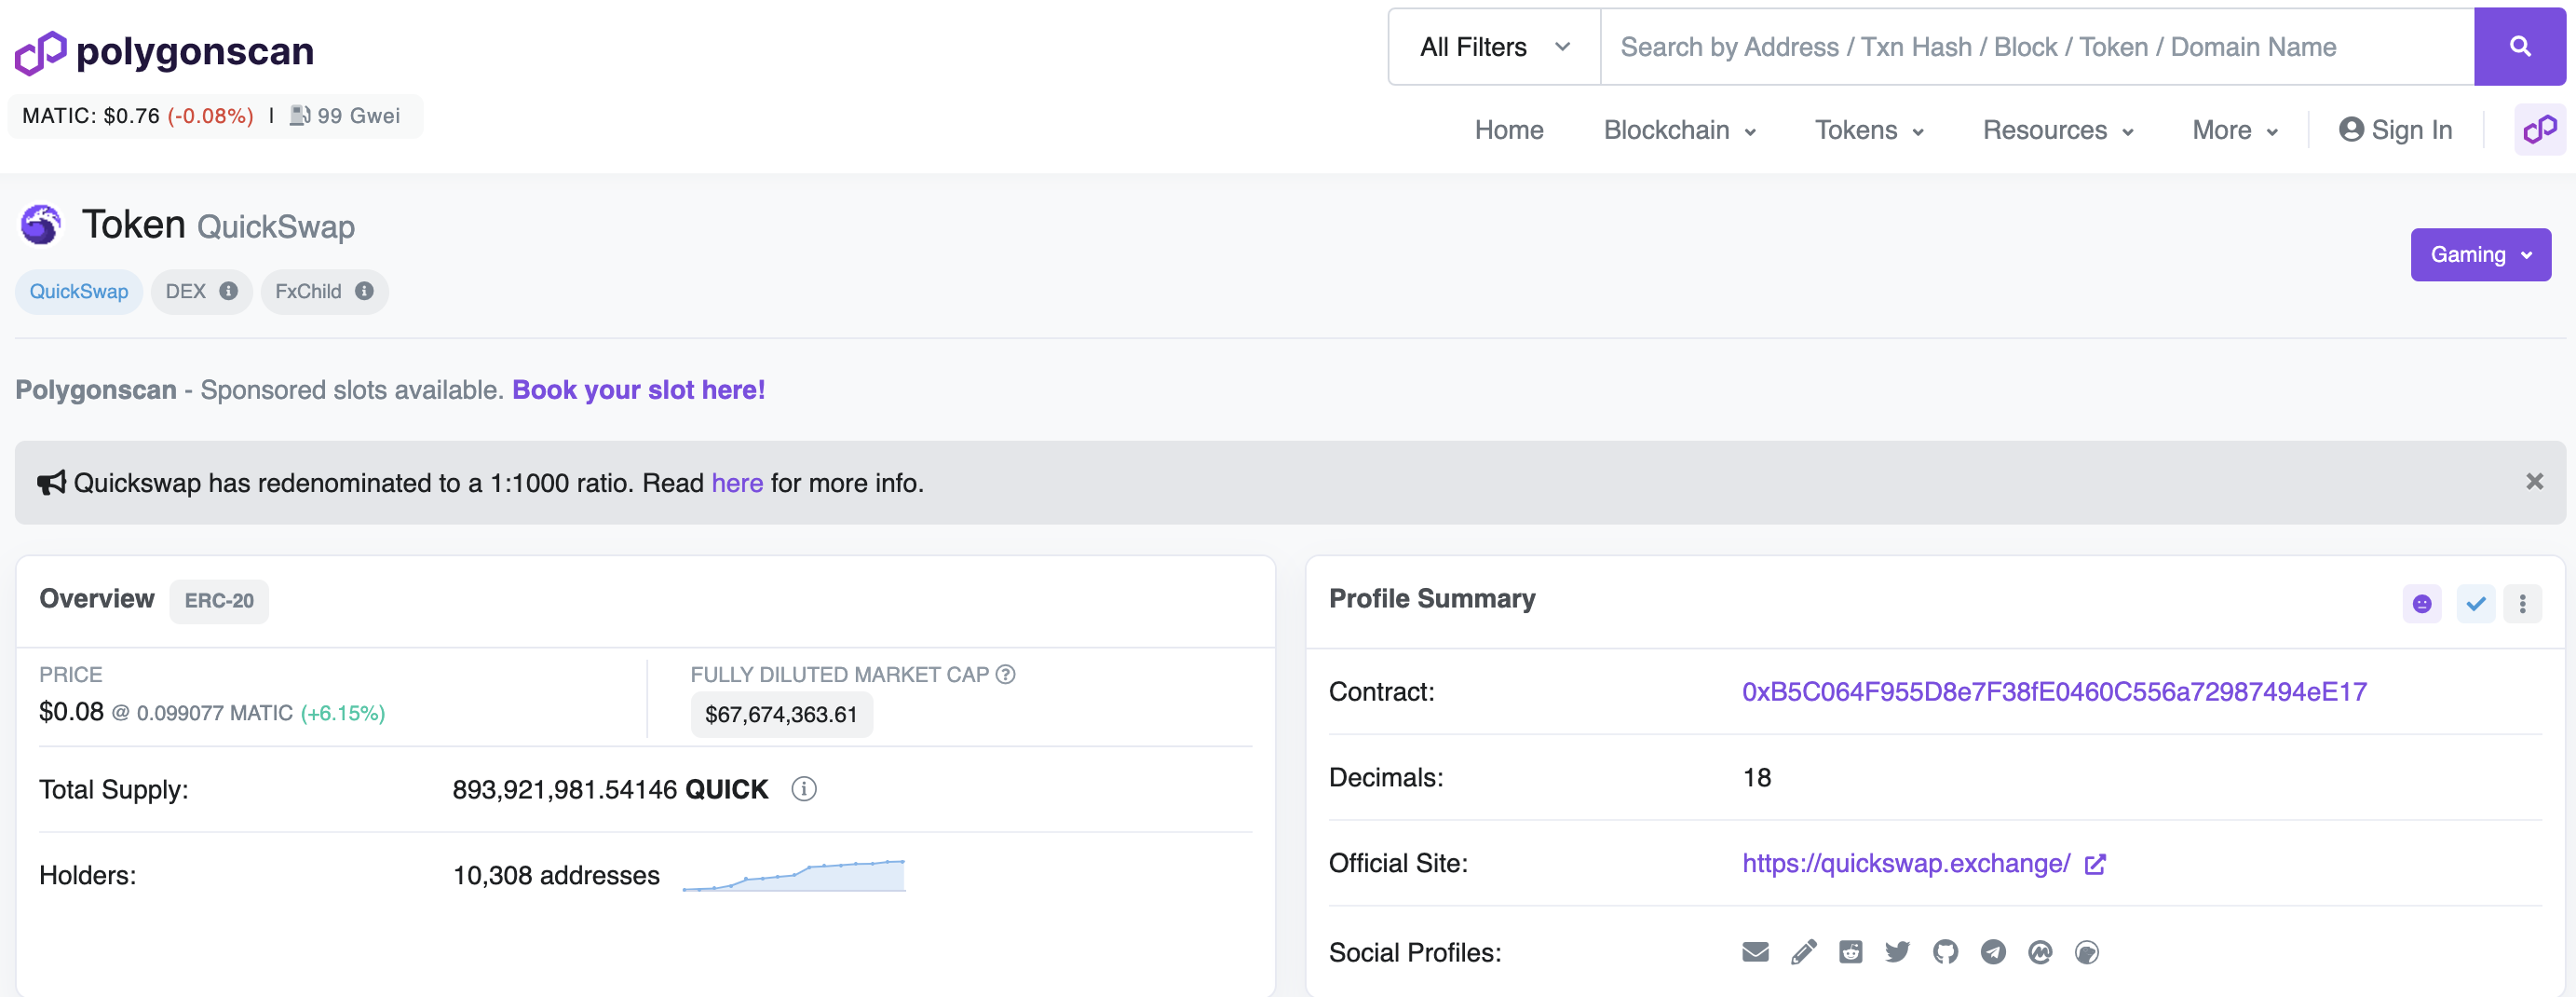
Task: Click the 893,921,981.54146 QUICK total supply
Action: (610, 790)
